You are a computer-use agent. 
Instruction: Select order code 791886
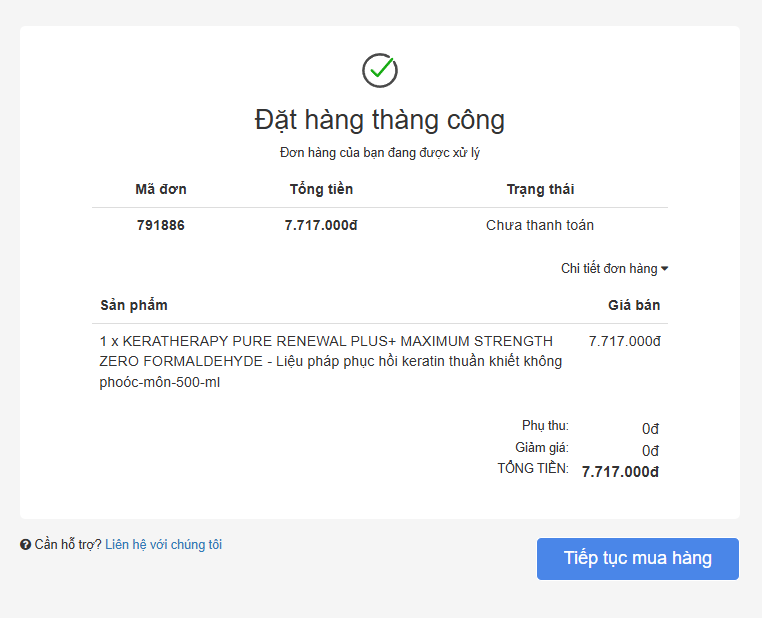coord(161,225)
